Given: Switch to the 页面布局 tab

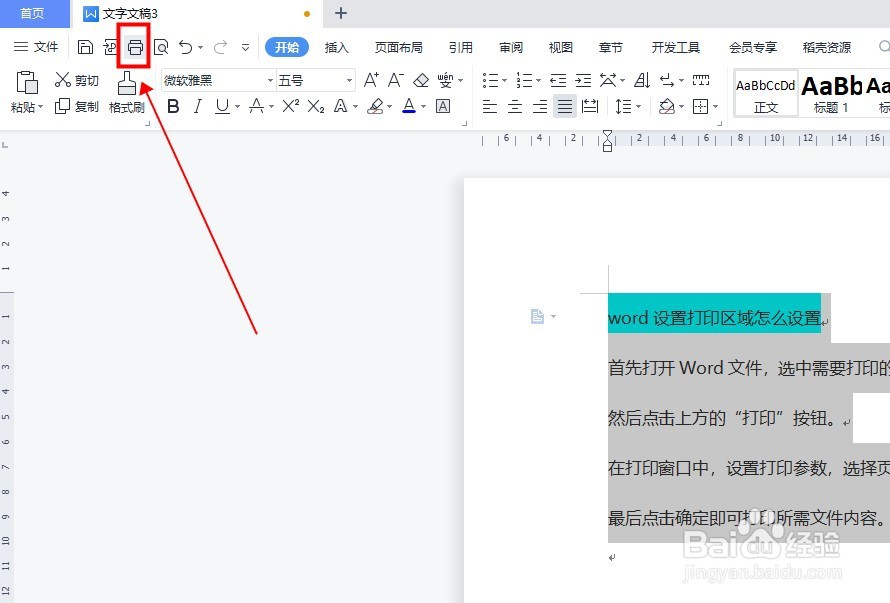Looking at the screenshot, I should [x=398, y=47].
